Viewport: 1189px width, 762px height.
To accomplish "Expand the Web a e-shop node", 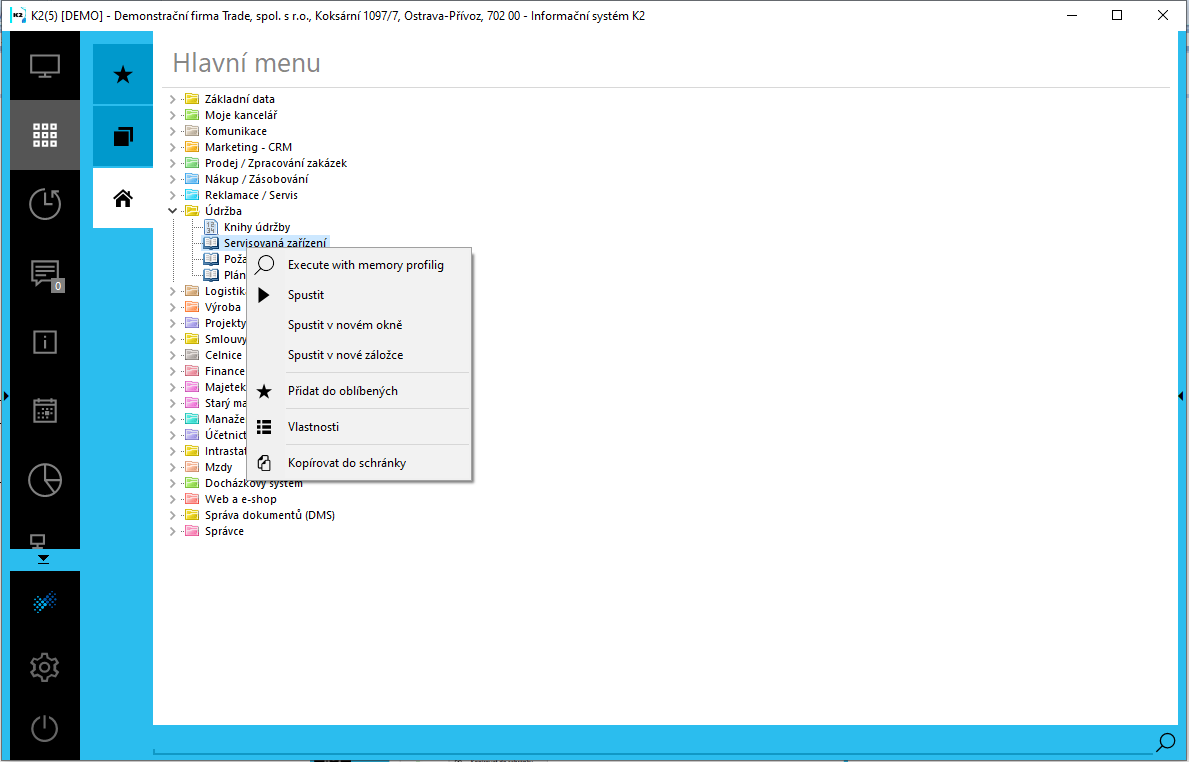I will click(173, 500).
